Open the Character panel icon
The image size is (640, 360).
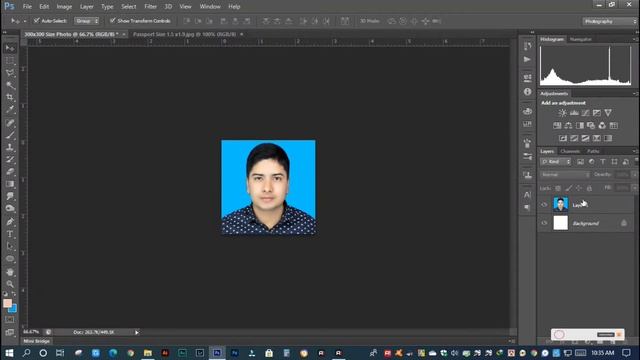(527, 195)
